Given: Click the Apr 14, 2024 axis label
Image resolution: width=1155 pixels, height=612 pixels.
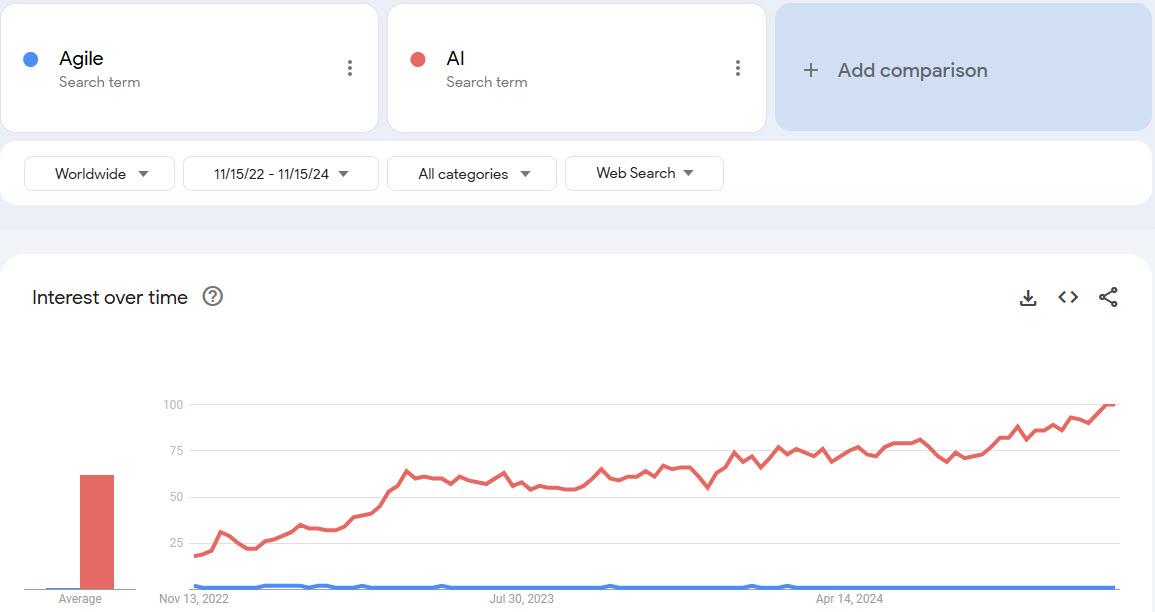Looking at the screenshot, I should (x=849, y=599).
